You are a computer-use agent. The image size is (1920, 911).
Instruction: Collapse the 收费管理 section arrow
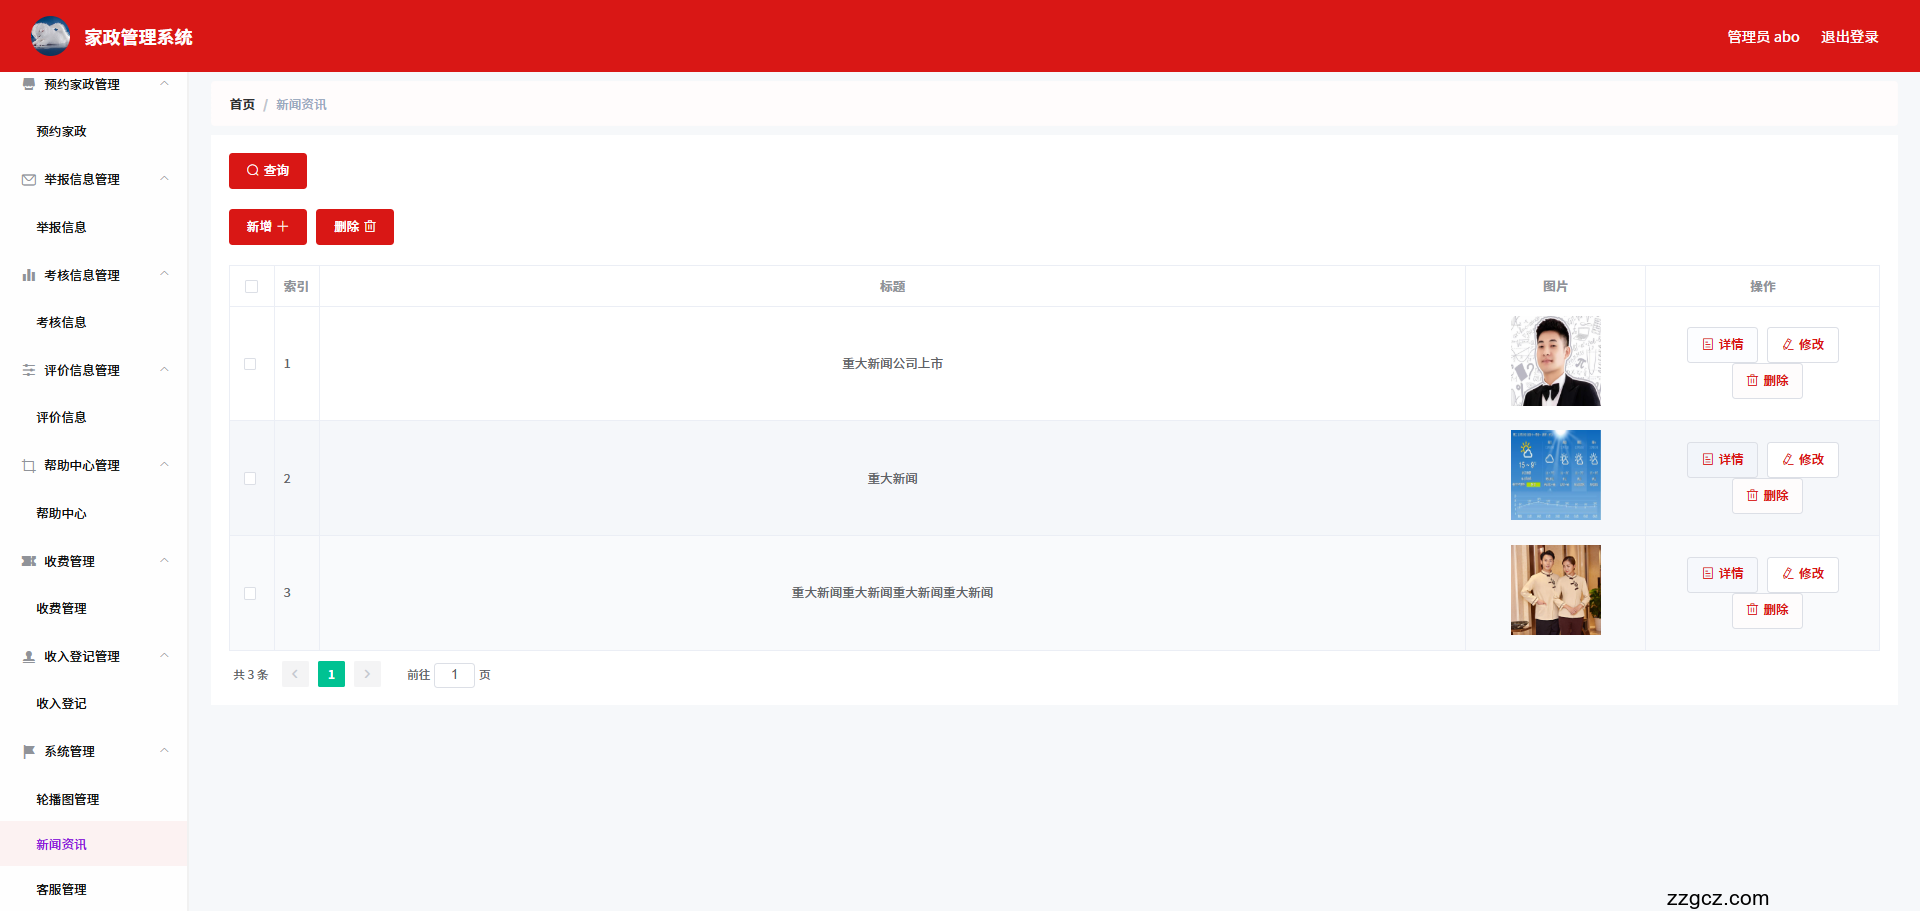point(165,561)
